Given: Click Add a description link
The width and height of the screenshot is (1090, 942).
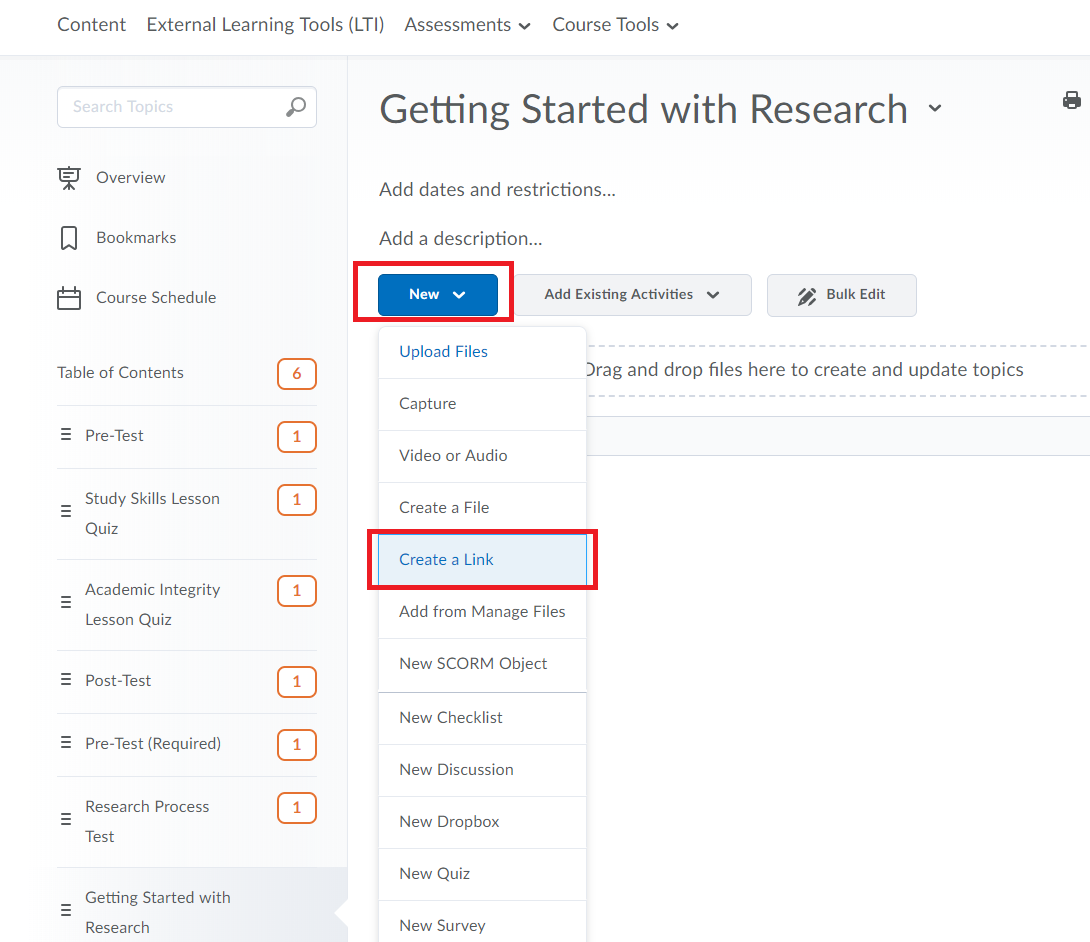Looking at the screenshot, I should (x=460, y=239).
